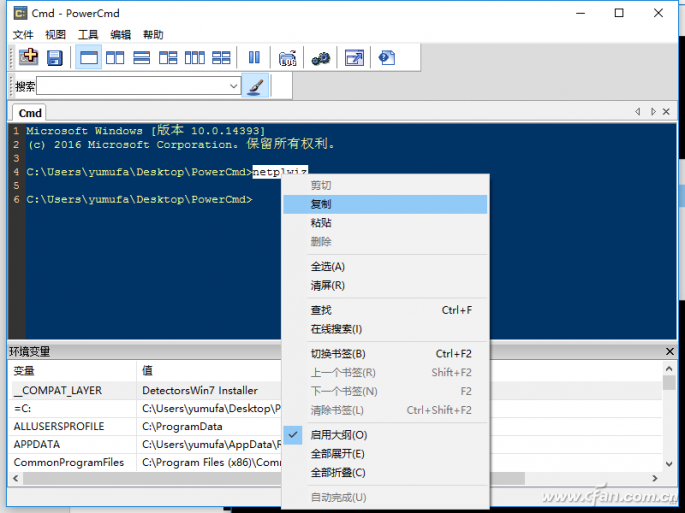Select the one-left two-right panes layout
Screen dimensions: 685x513
click(x=168, y=58)
